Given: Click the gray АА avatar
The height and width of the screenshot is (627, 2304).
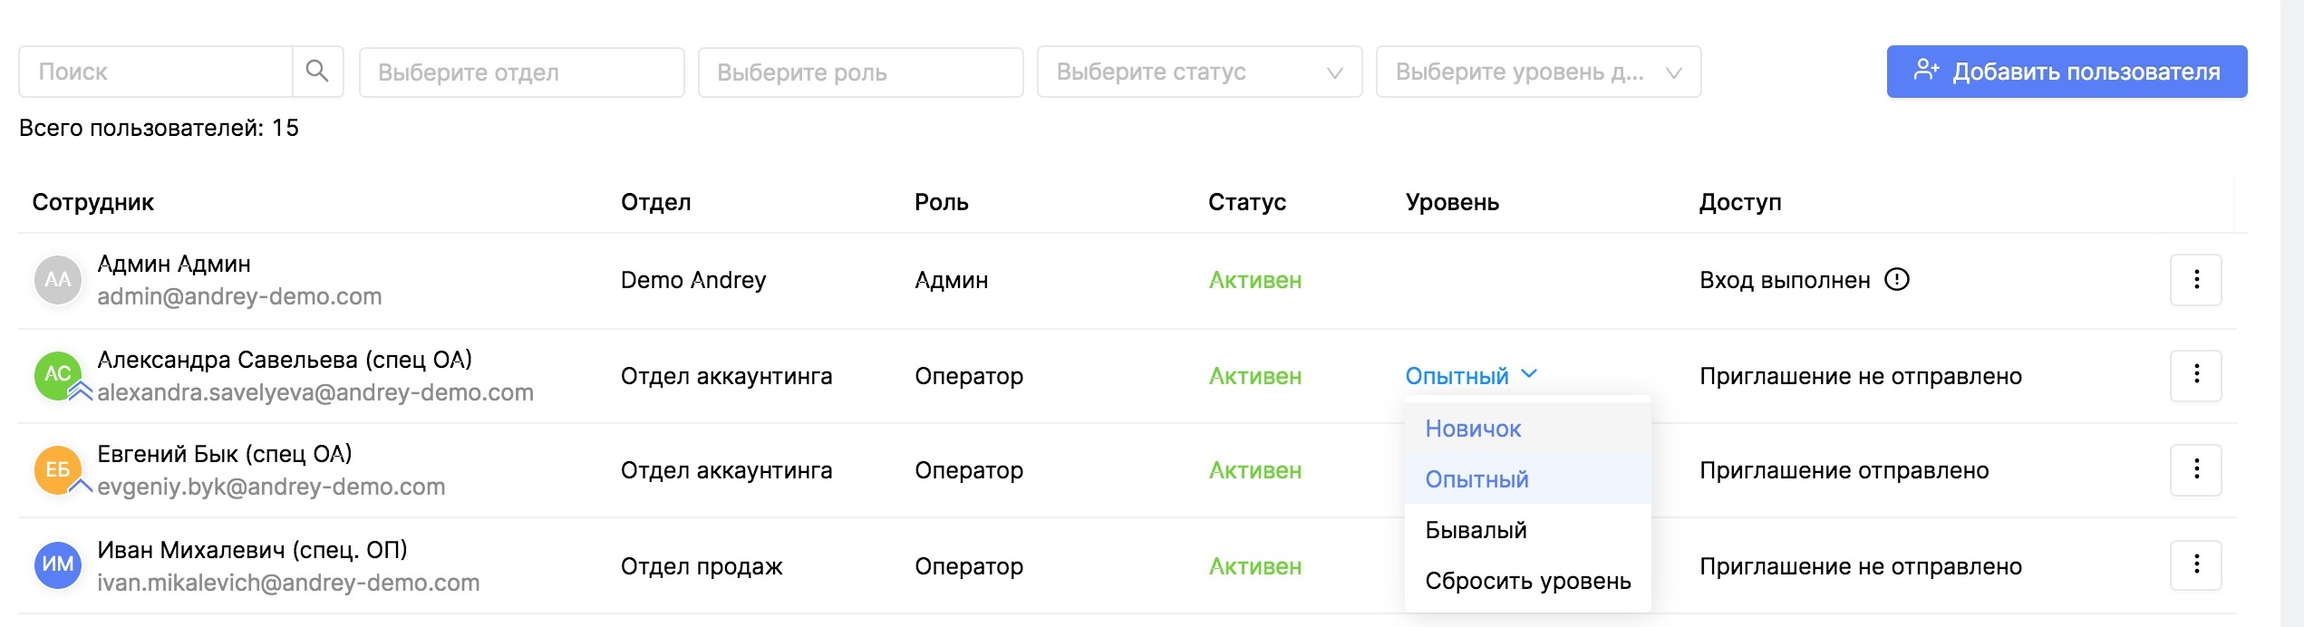Looking at the screenshot, I should pyautogui.click(x=57, y=280).
